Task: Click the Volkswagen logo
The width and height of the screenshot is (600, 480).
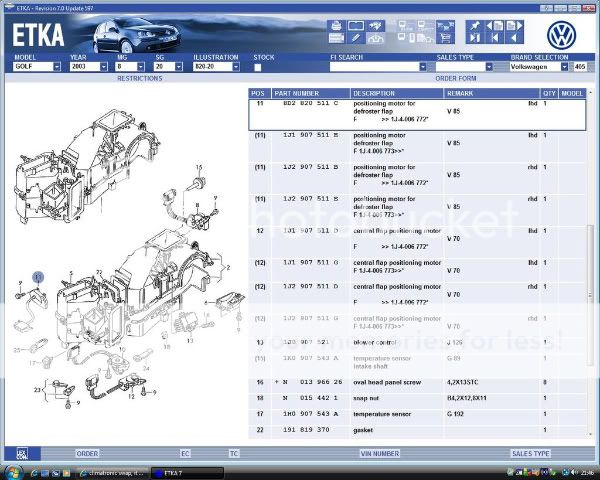Action: point(563,33)
